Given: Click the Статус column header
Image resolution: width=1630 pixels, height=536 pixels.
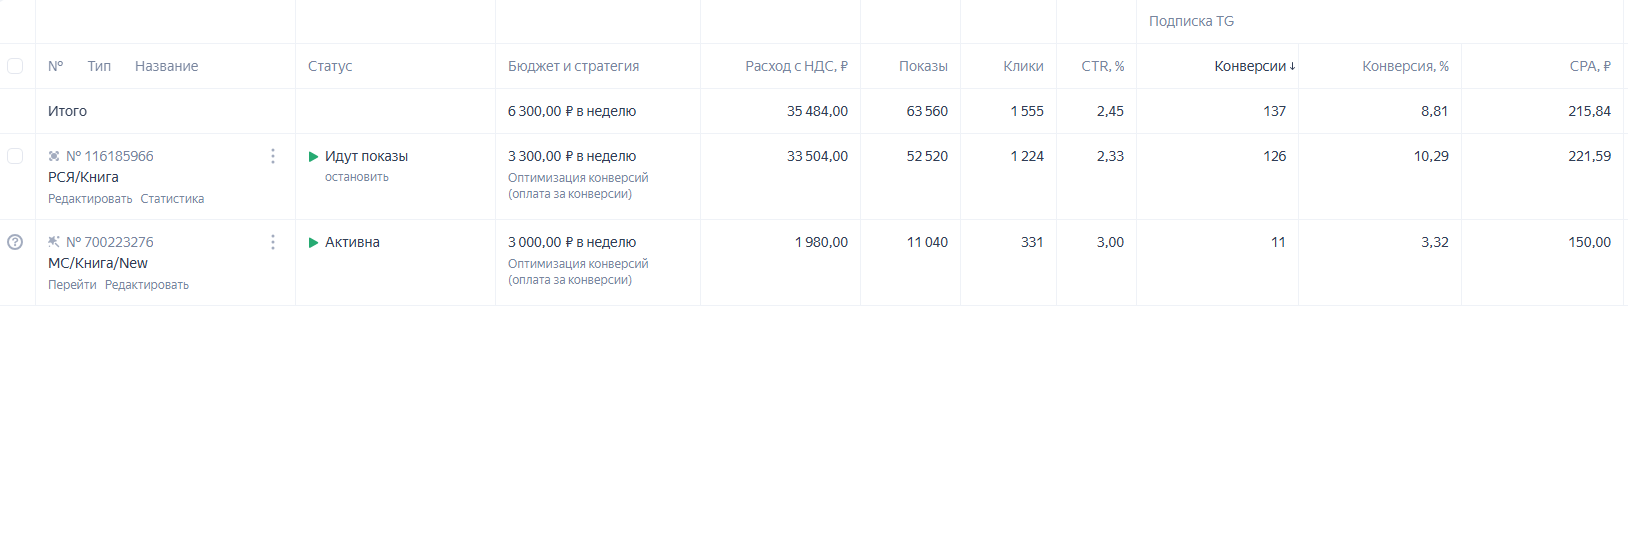Looking at the screenshot, I should pos(330,66).
